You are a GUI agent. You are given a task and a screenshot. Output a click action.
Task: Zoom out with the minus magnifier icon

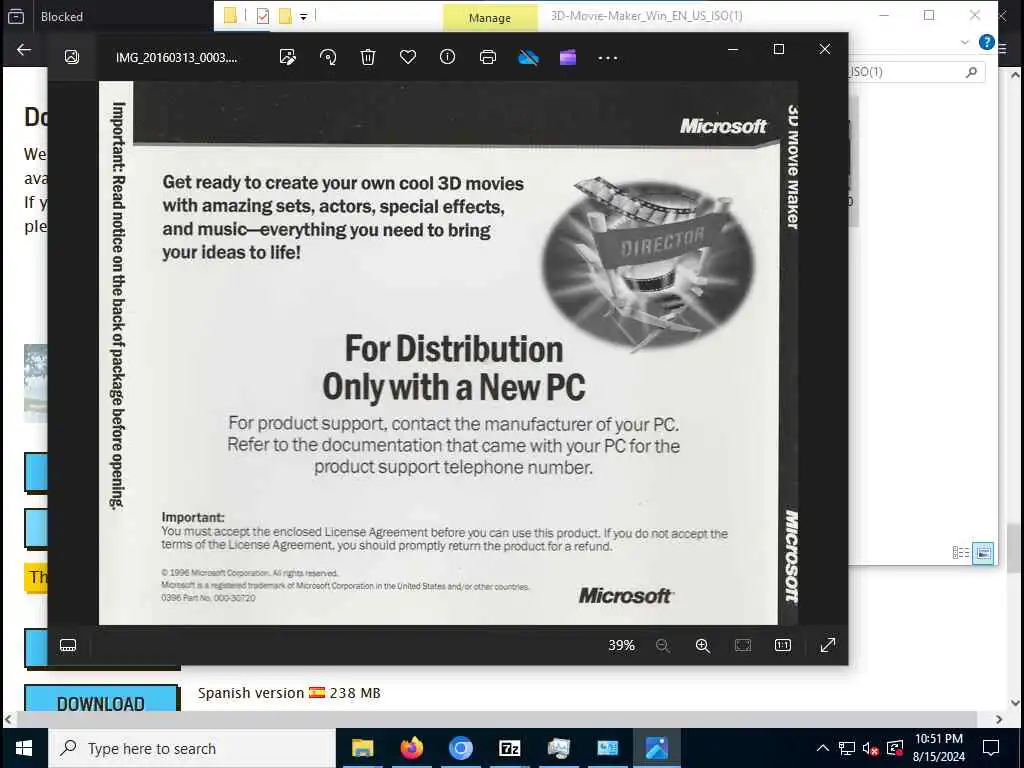coord(662,645)
